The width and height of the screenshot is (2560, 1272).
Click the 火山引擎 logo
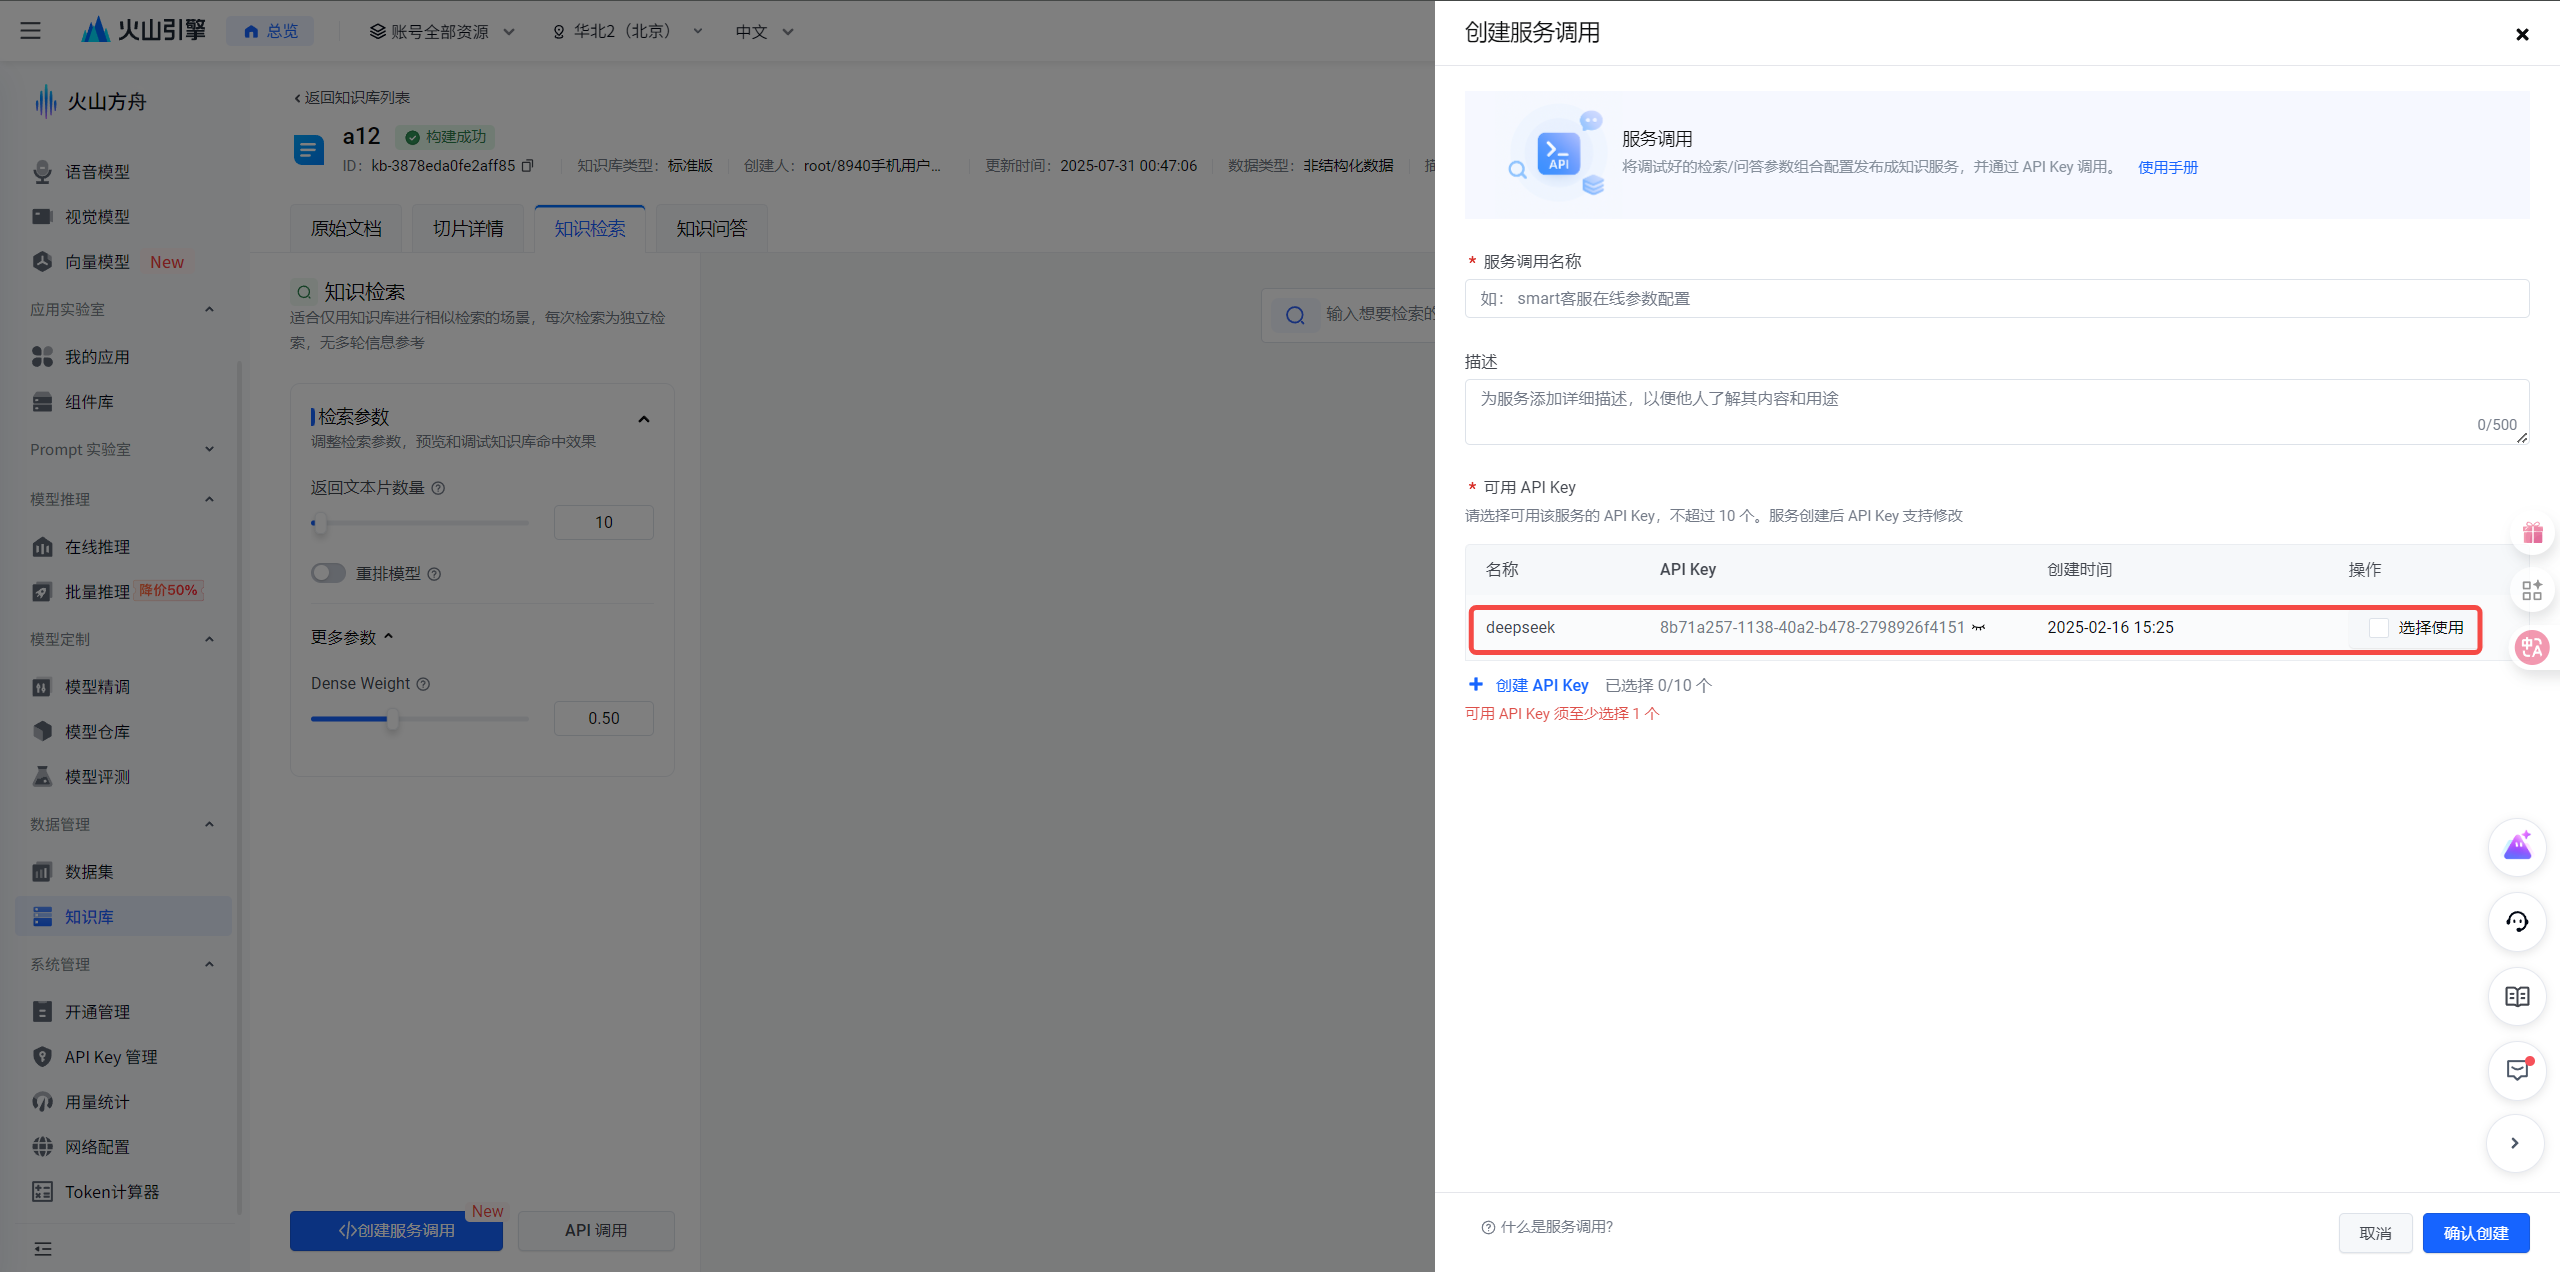pyautogui.click(x=143, y=30)
